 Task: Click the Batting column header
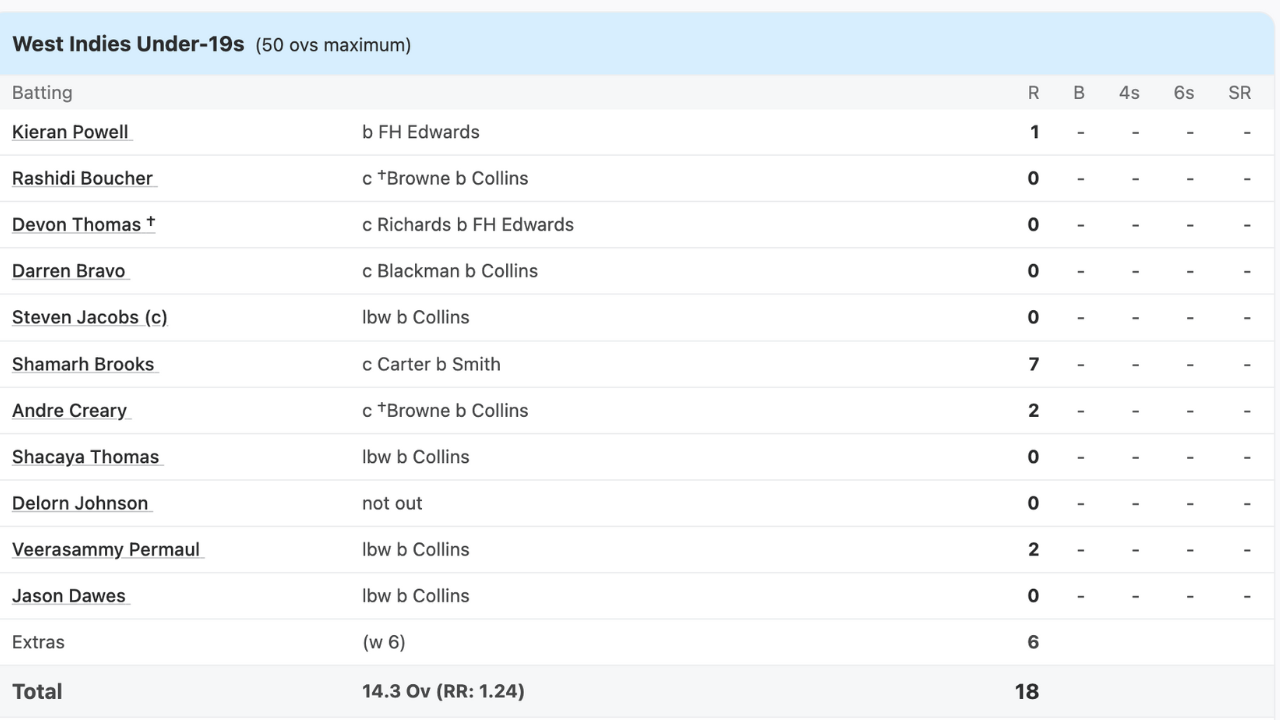click(42, 93)
